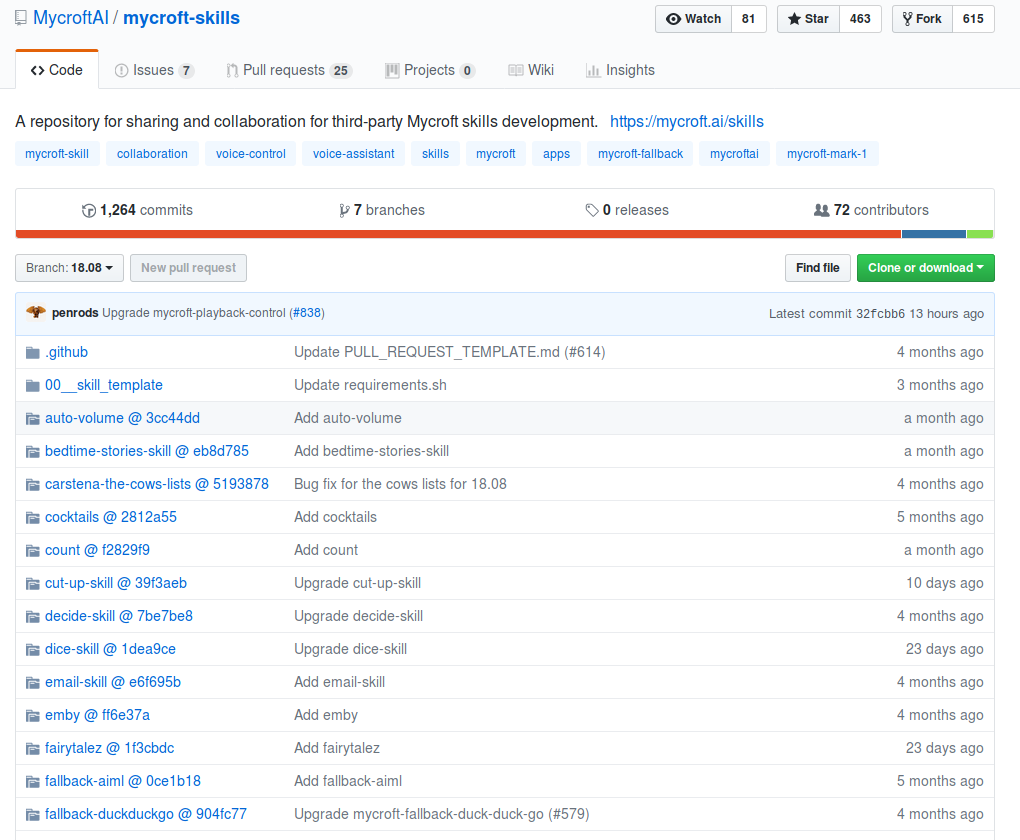Click the Find file button

pos(817,268)
